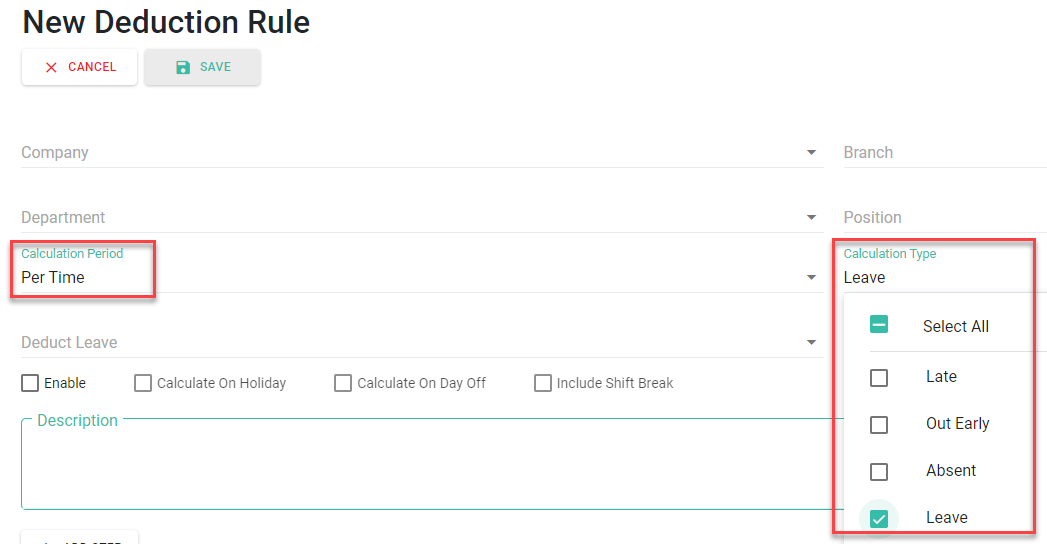Image resolution: width=1047 pixels, height=544 pixels.
Task: Click inside the Description text area
Action: (x=420, y=465)
